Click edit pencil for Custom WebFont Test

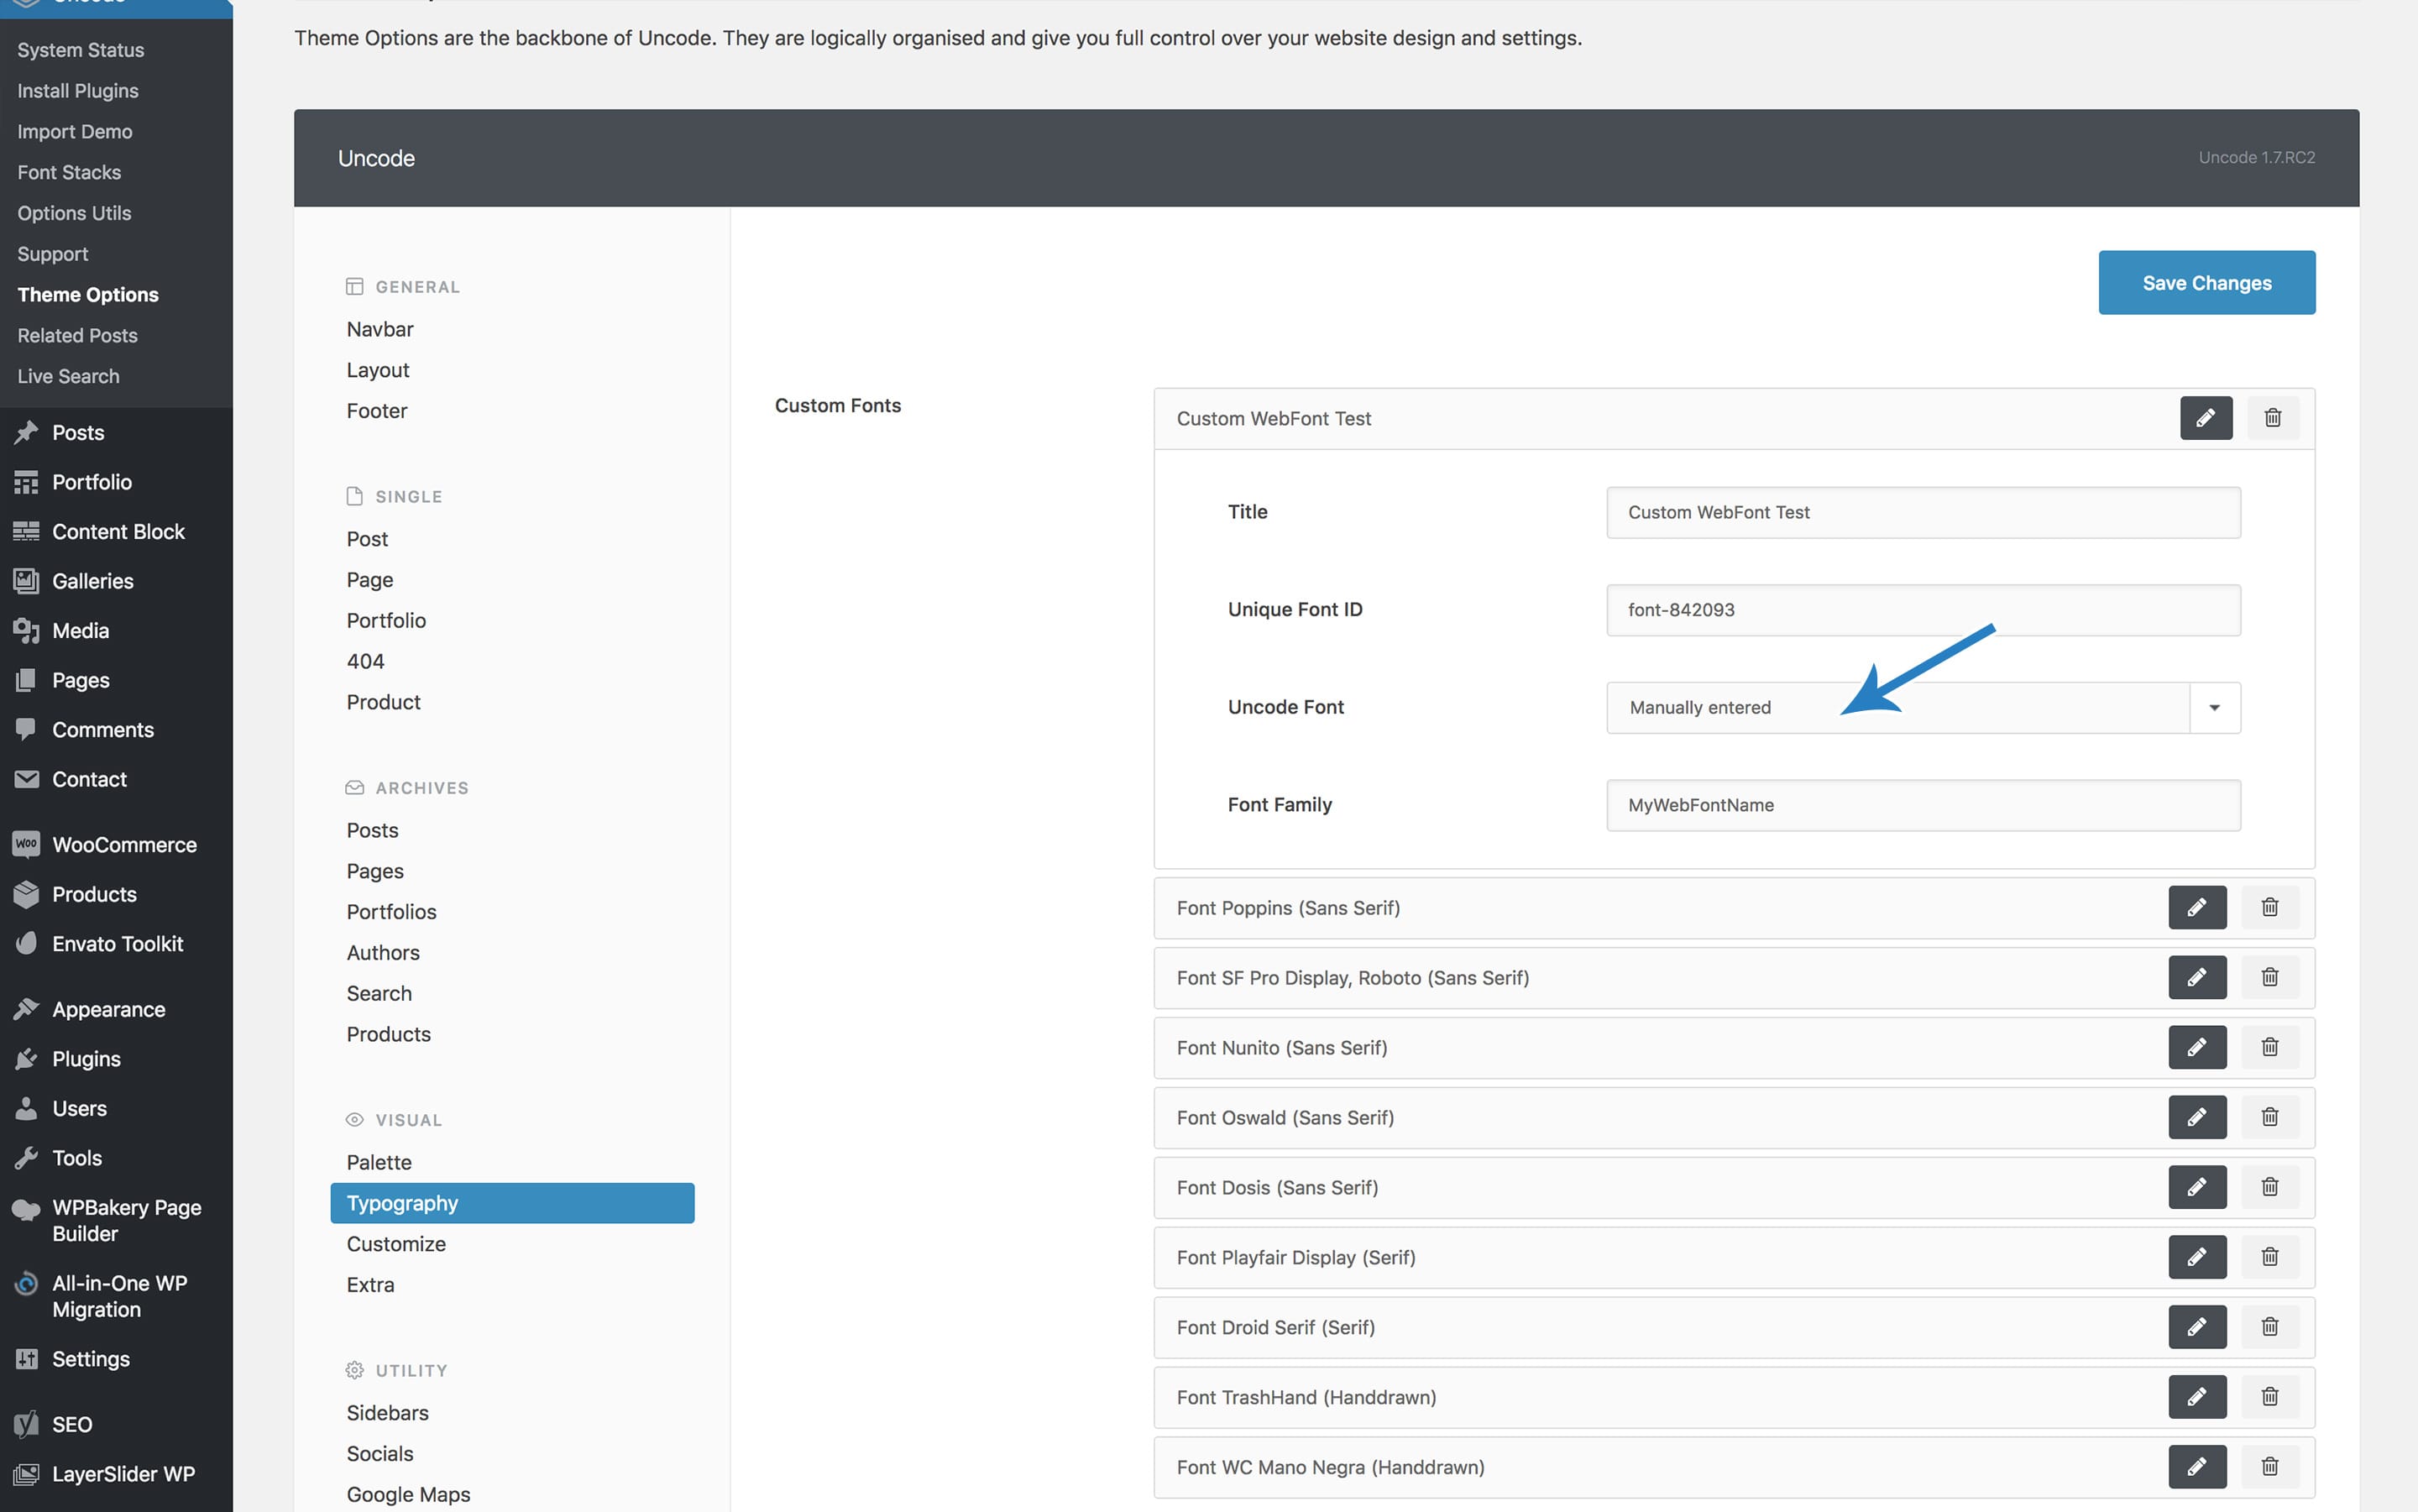pyautogui.click(x=2205, y=418)
